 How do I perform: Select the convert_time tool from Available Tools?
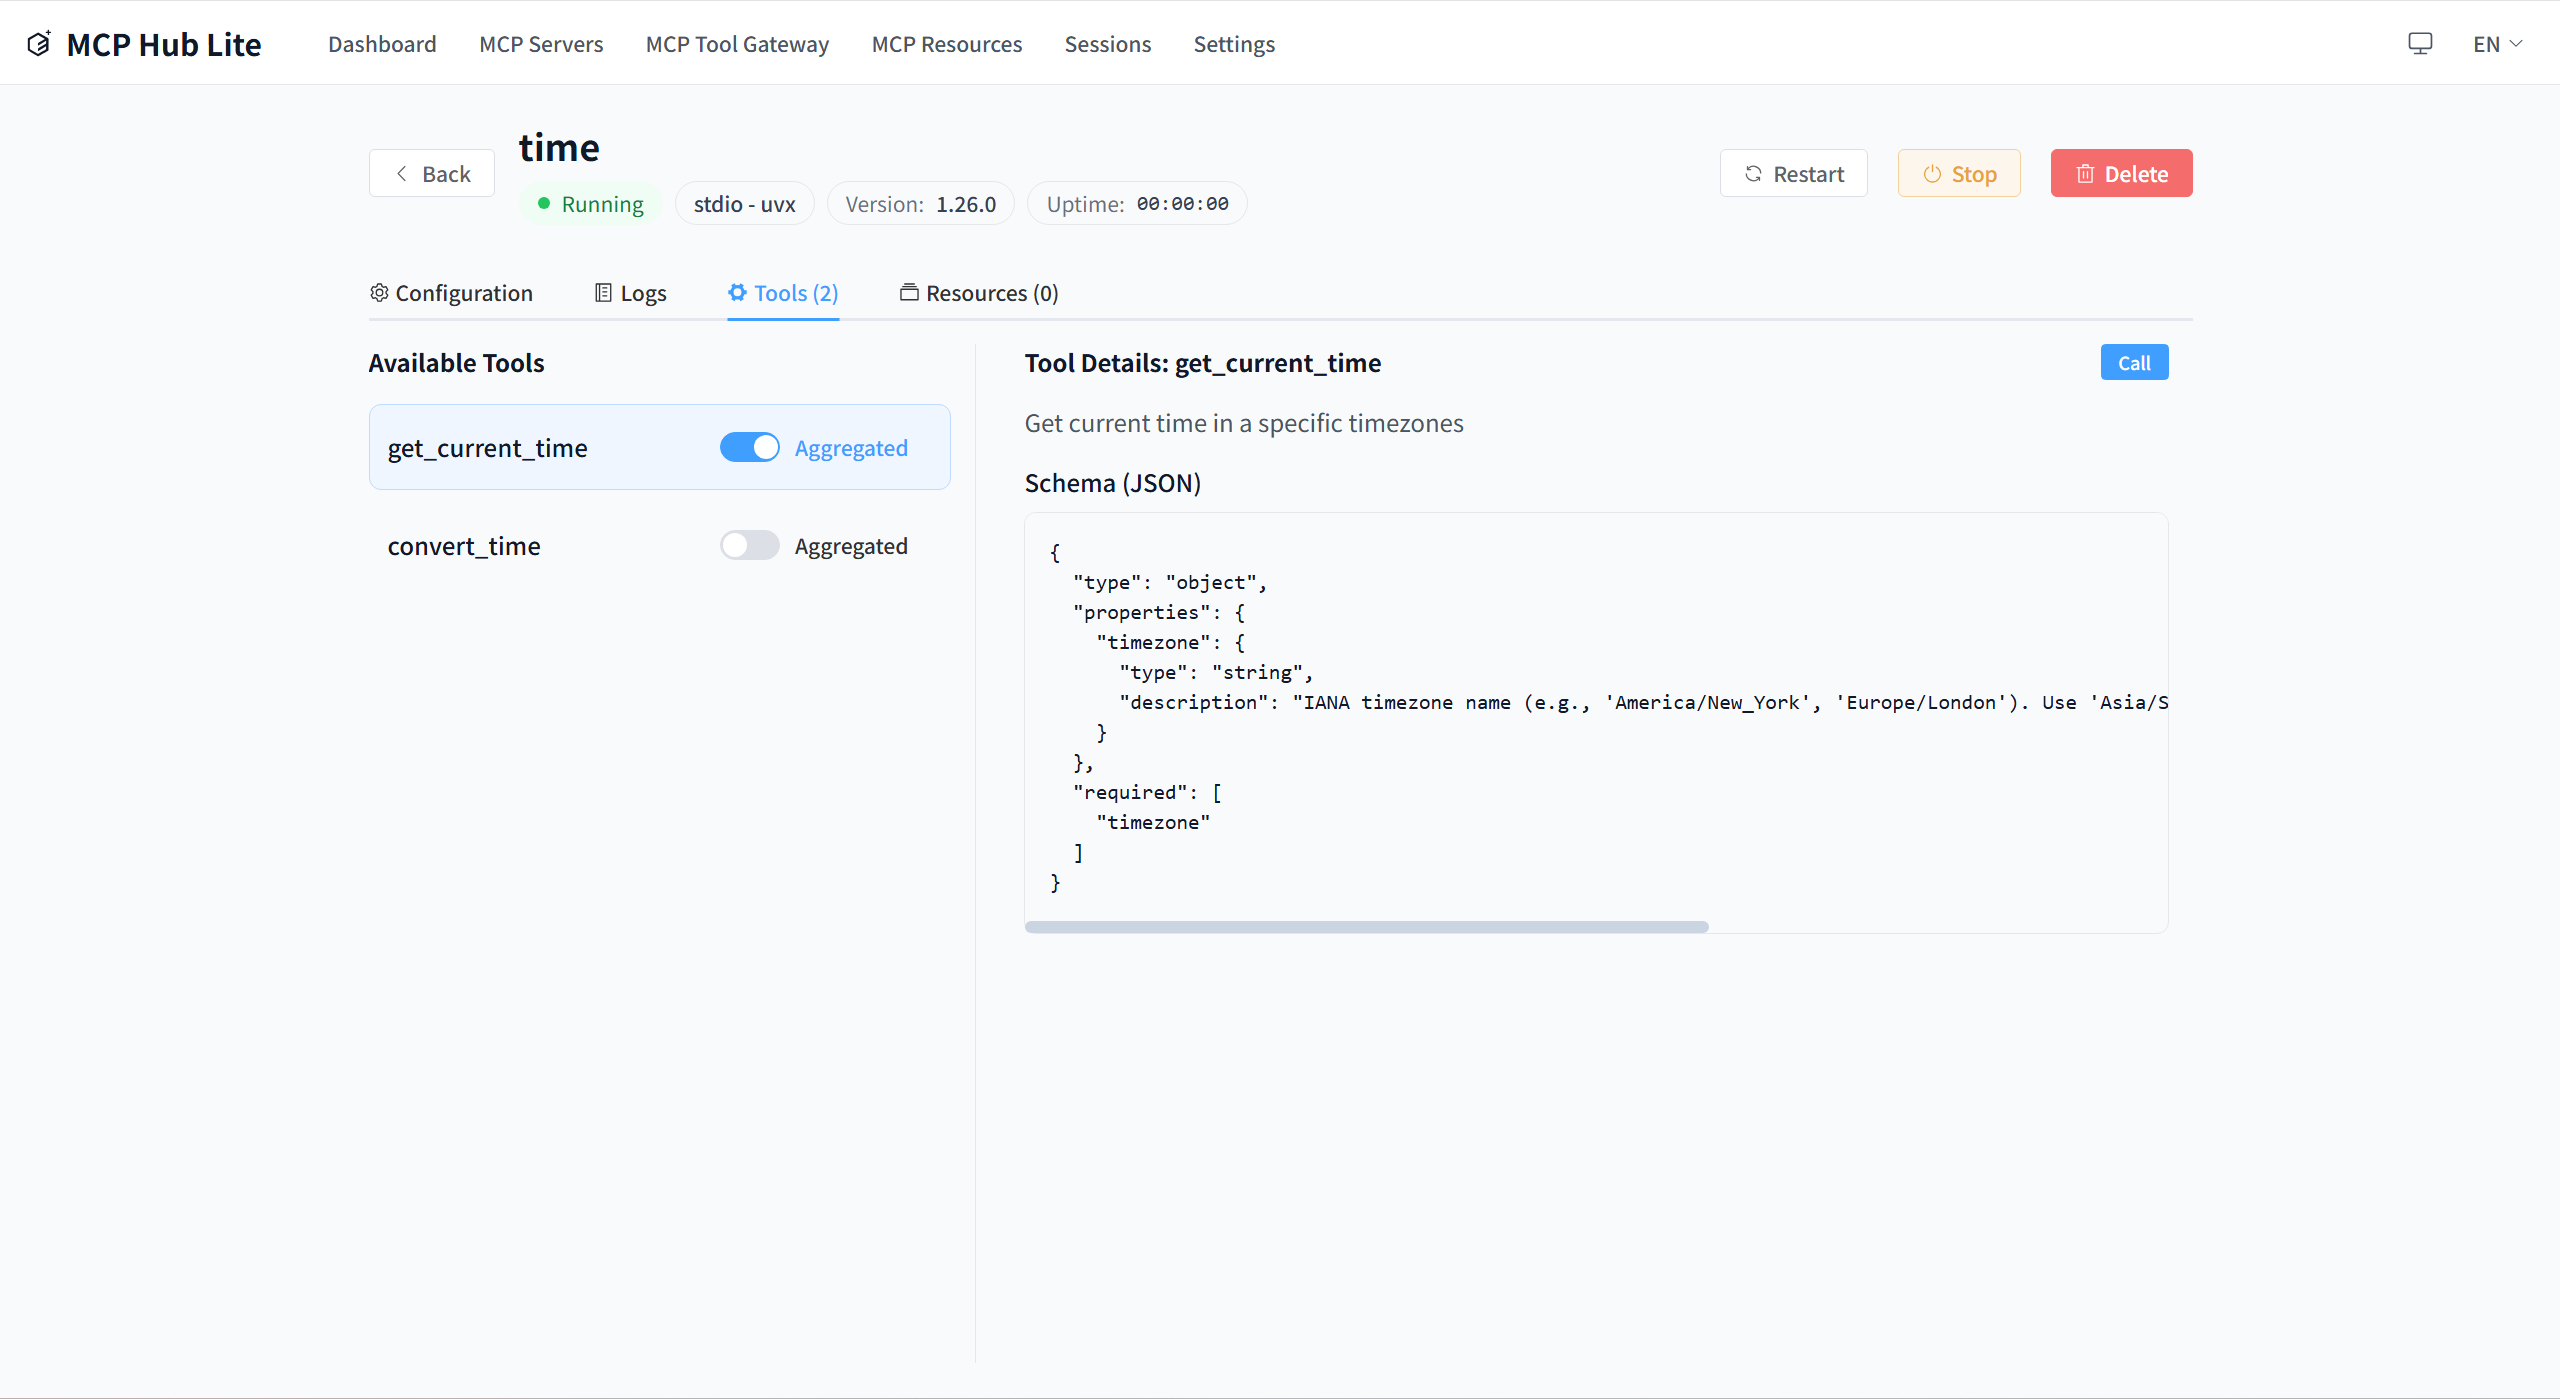(x=463, y=545)
